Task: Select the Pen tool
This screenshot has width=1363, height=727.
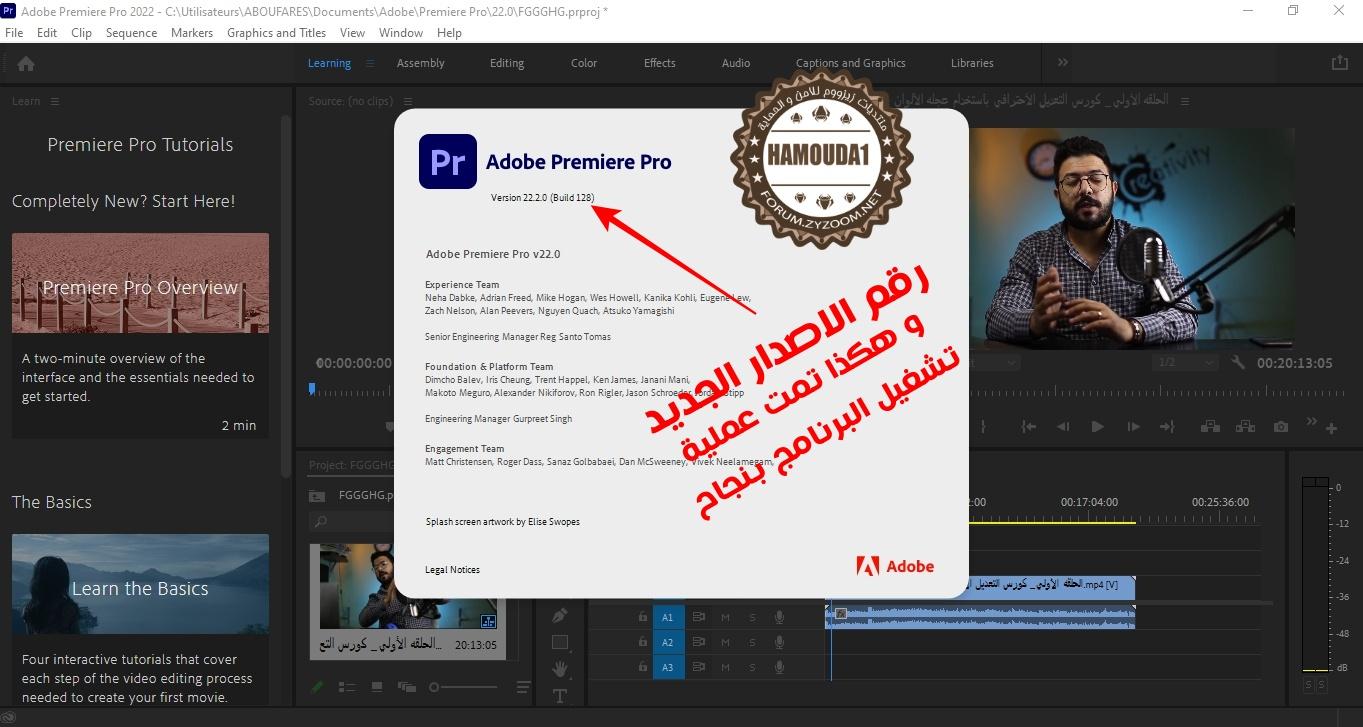Action: point(560,615)
